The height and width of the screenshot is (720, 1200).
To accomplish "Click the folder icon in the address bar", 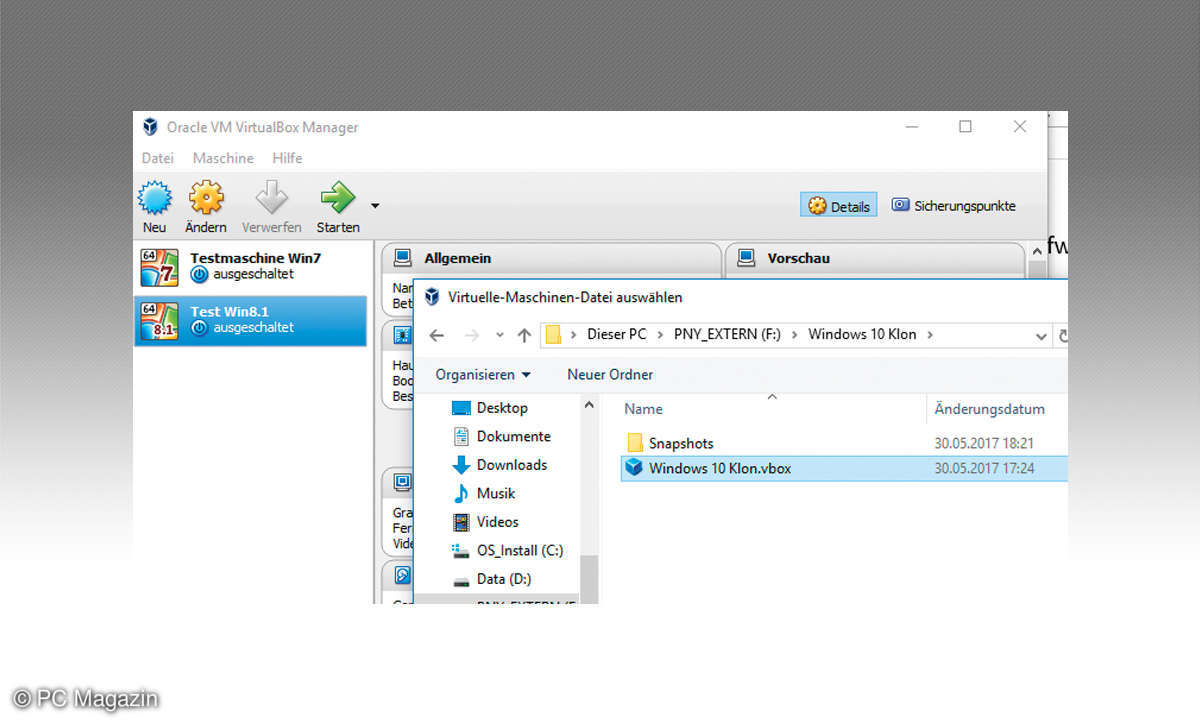I will [553, 335].
